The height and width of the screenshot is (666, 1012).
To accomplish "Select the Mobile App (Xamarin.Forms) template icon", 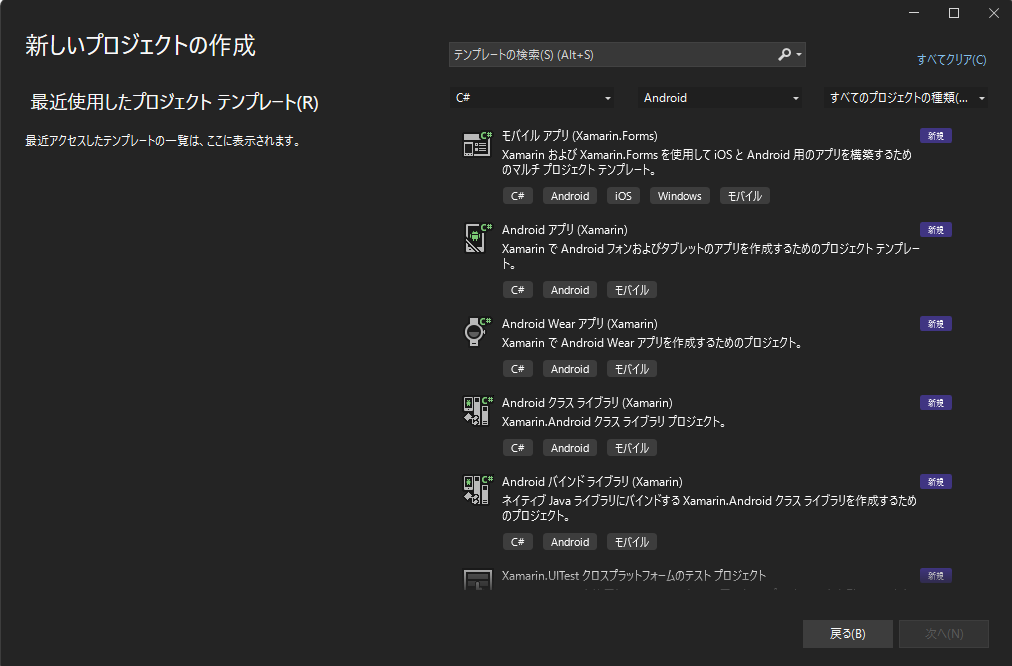I will tap(478, 143).
